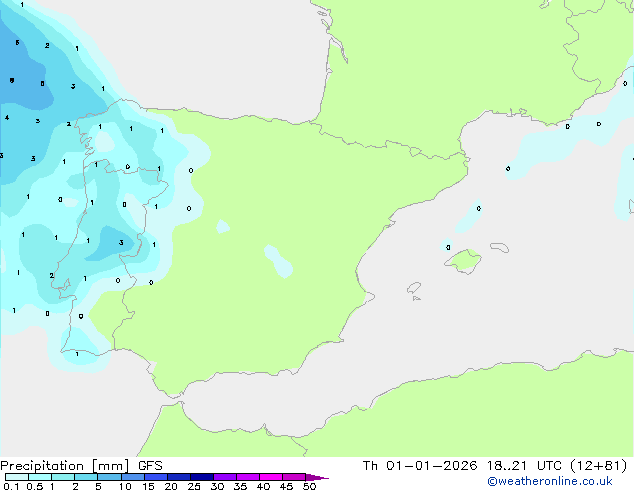Select the 25–30 mm dark blue swatch
Image resolution: width=634 pixels, height=490 pixels.
(202, 477)
